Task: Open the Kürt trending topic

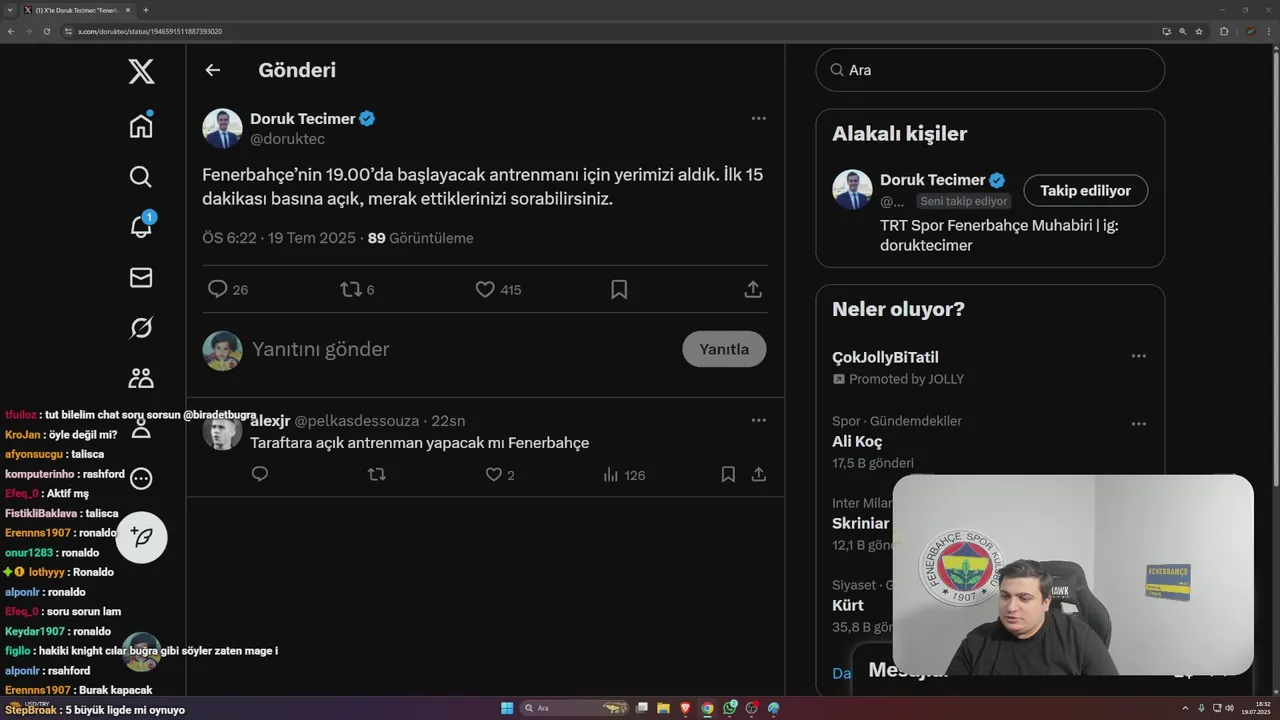Action: click(x=848, y=605)
